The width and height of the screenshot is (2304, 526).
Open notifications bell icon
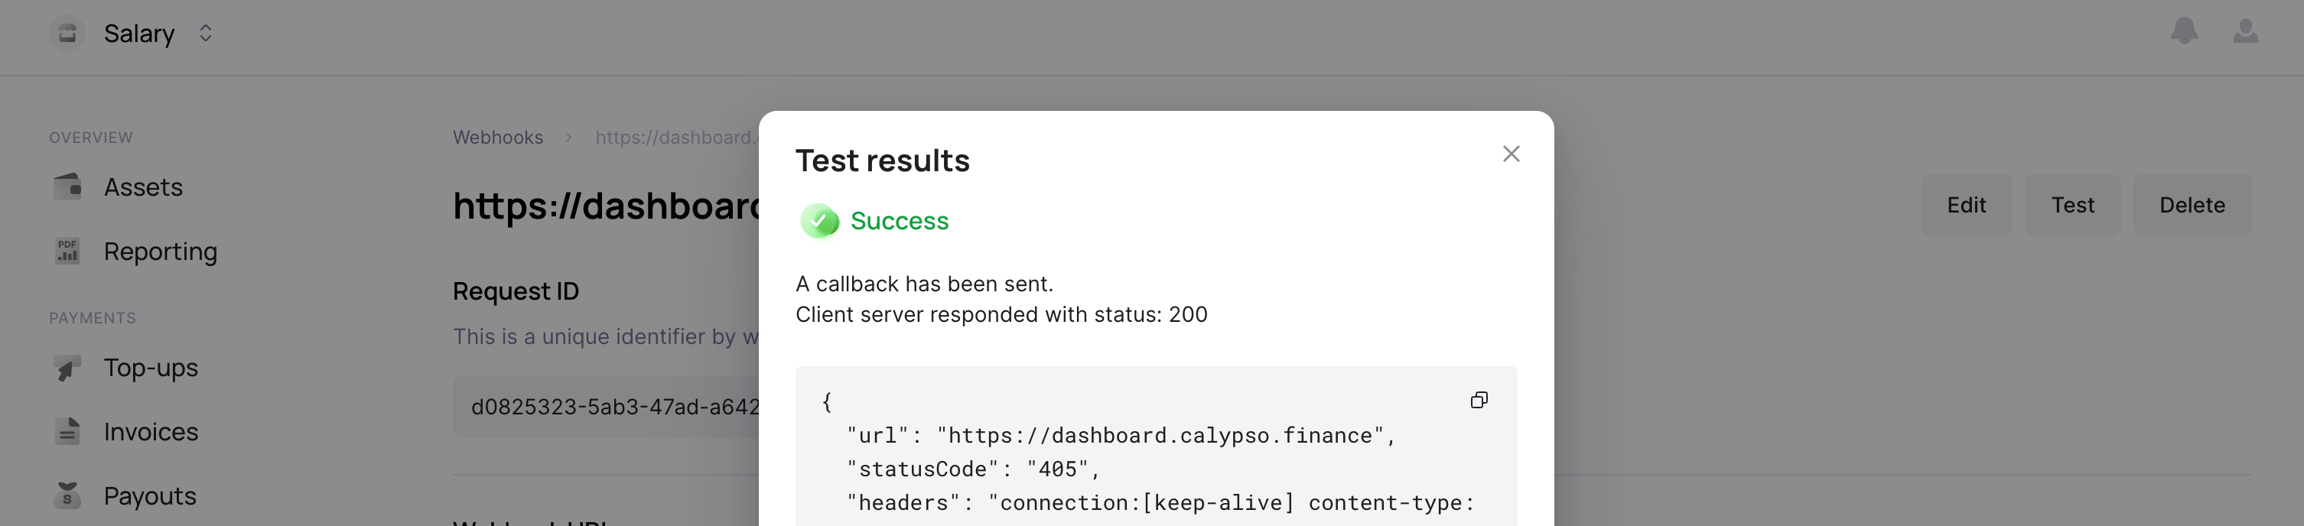coord(2184,32)
